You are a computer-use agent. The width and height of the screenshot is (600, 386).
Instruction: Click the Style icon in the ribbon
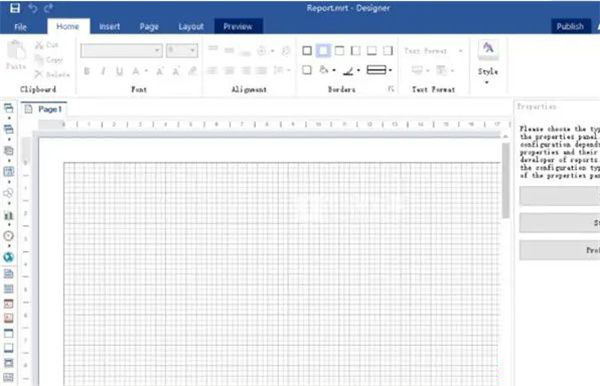(488, 50)
